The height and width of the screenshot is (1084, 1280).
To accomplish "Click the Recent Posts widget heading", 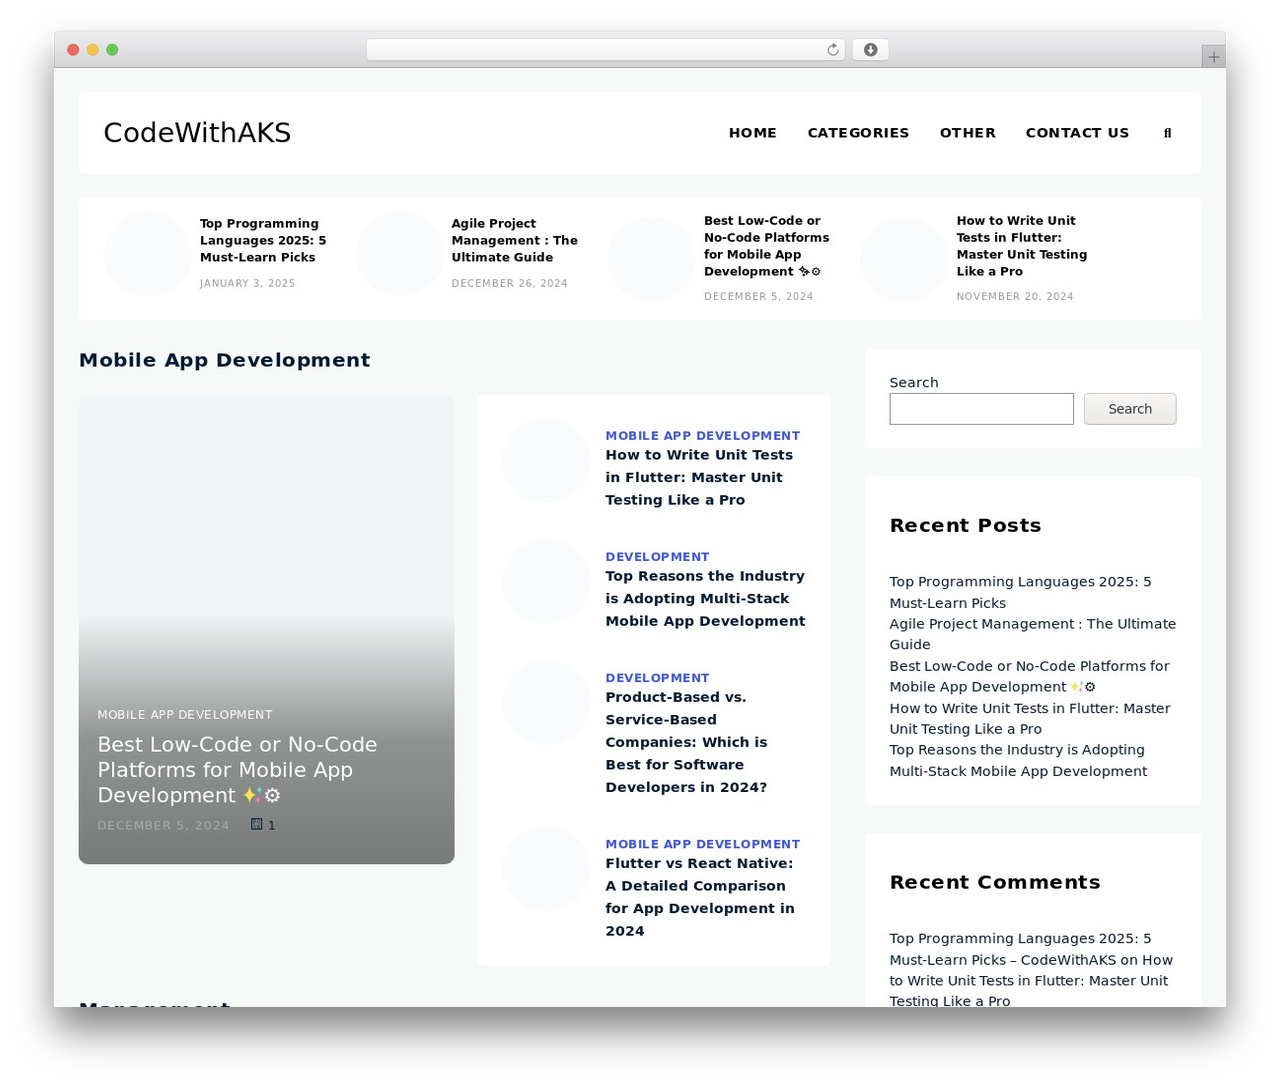I will [965, 525].
